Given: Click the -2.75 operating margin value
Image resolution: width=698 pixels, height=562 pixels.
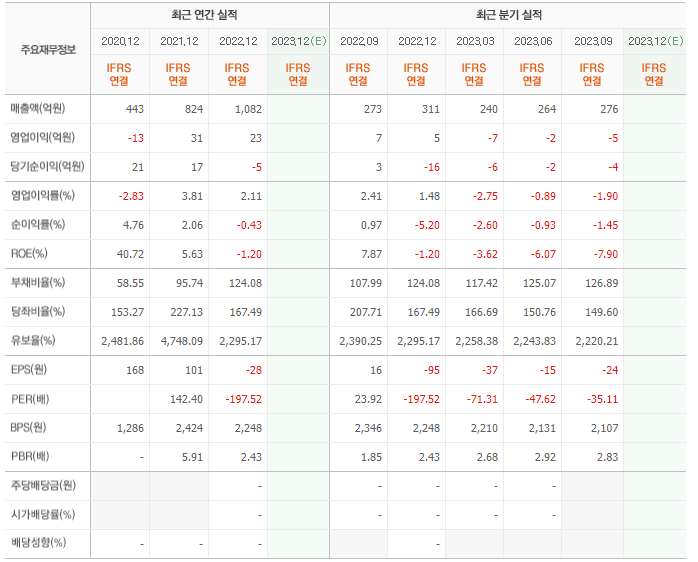Looking at the screenshot, I should coord(485,196).
